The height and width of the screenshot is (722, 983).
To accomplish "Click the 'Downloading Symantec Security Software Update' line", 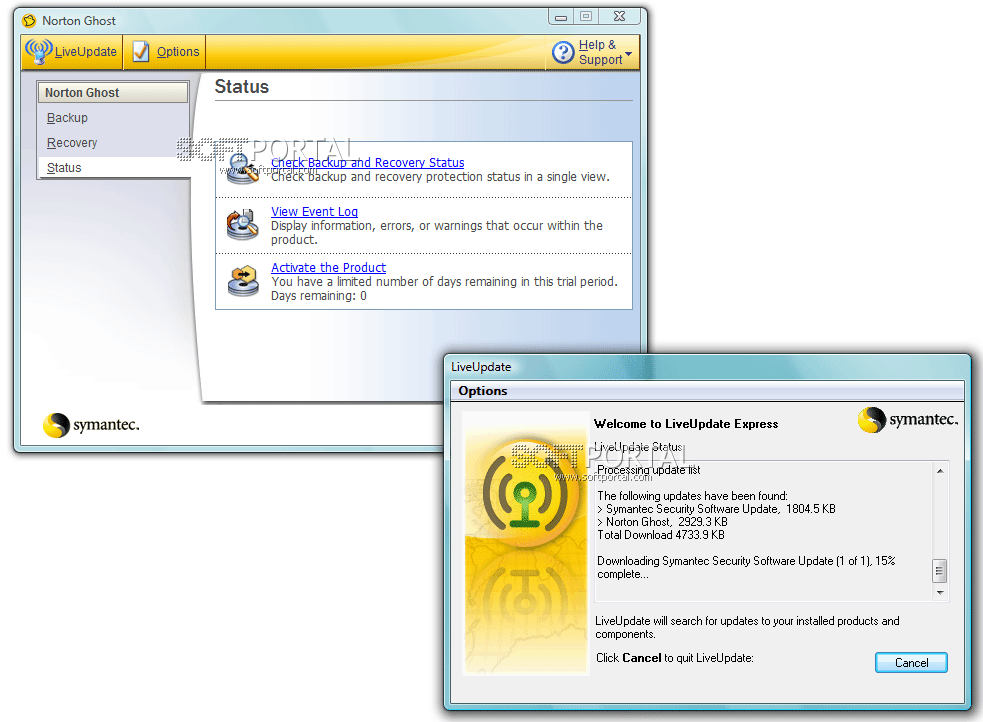I will click(x=746, y=567).
